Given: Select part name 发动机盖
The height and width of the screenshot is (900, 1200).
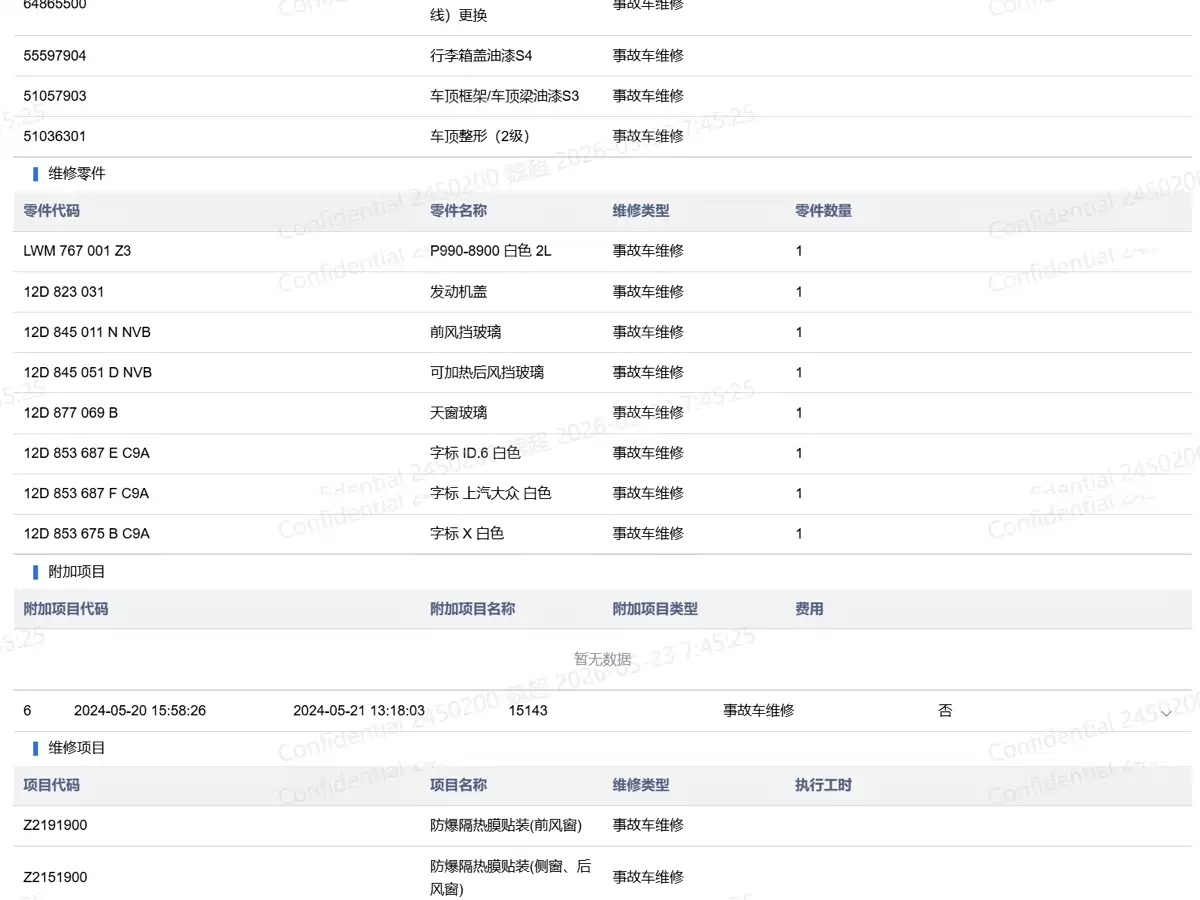Looking at the screenshot, I should coord(459,292).
